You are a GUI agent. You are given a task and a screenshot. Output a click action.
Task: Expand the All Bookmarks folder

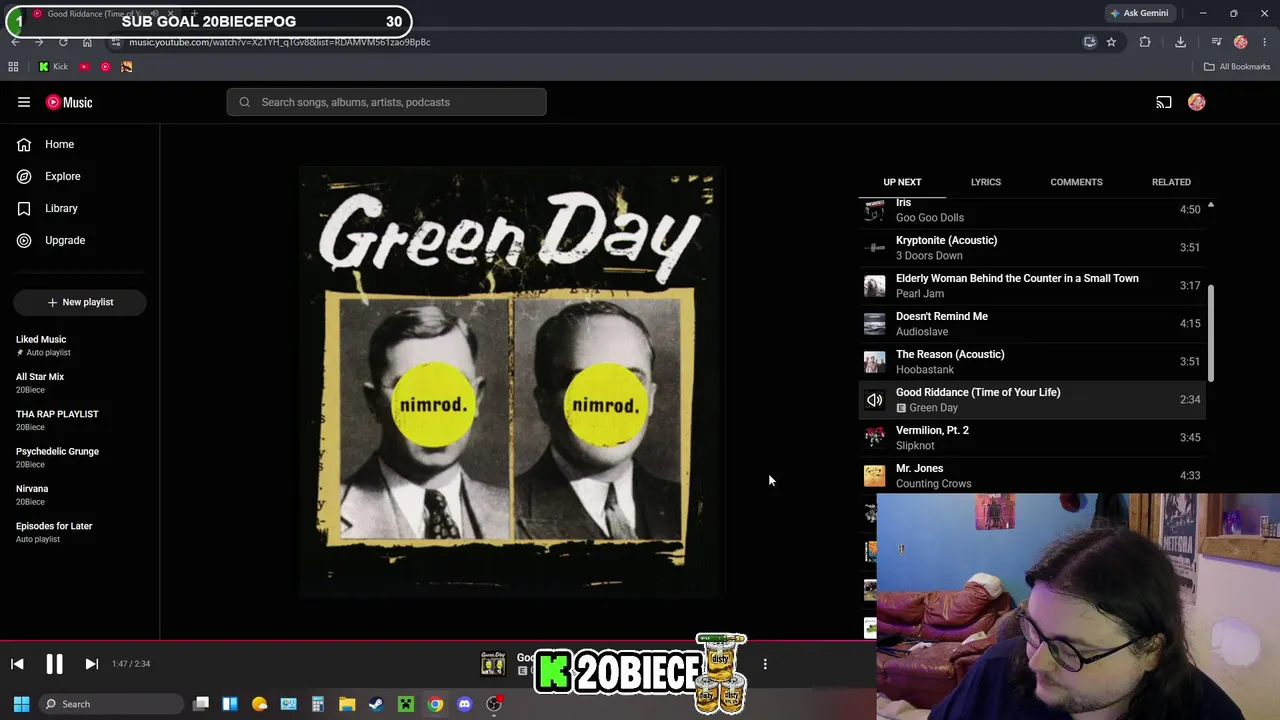tap(1237, 67)
